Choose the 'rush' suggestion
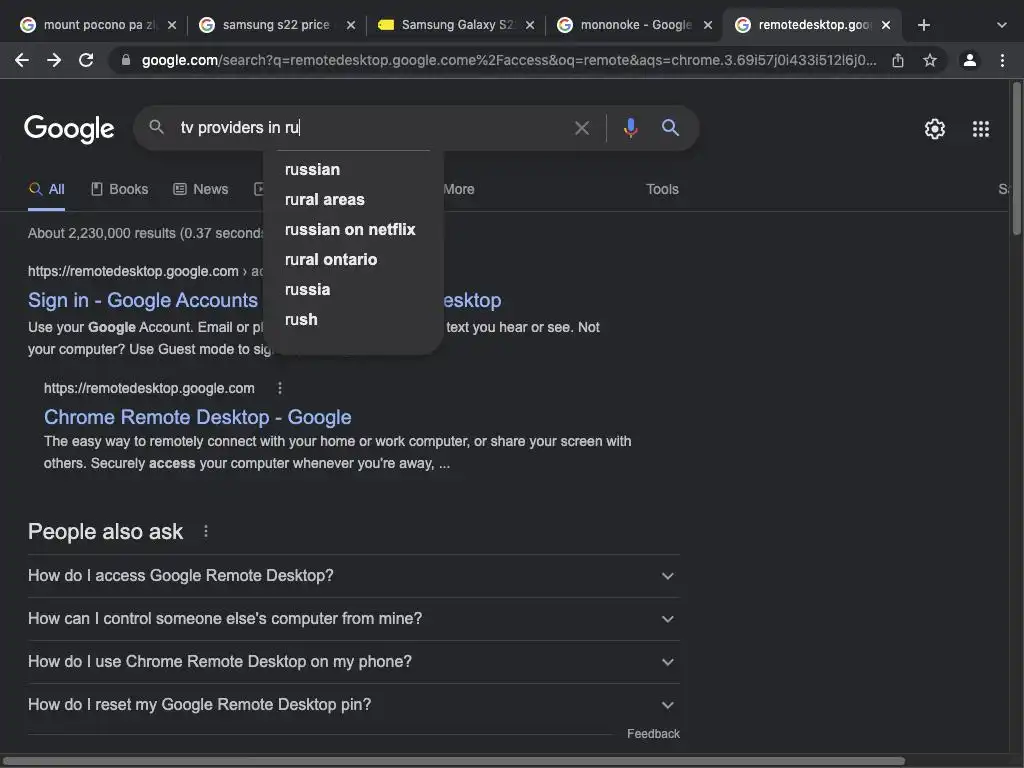The width and height of the screenshot is (1024, 768). pos(353,320)
